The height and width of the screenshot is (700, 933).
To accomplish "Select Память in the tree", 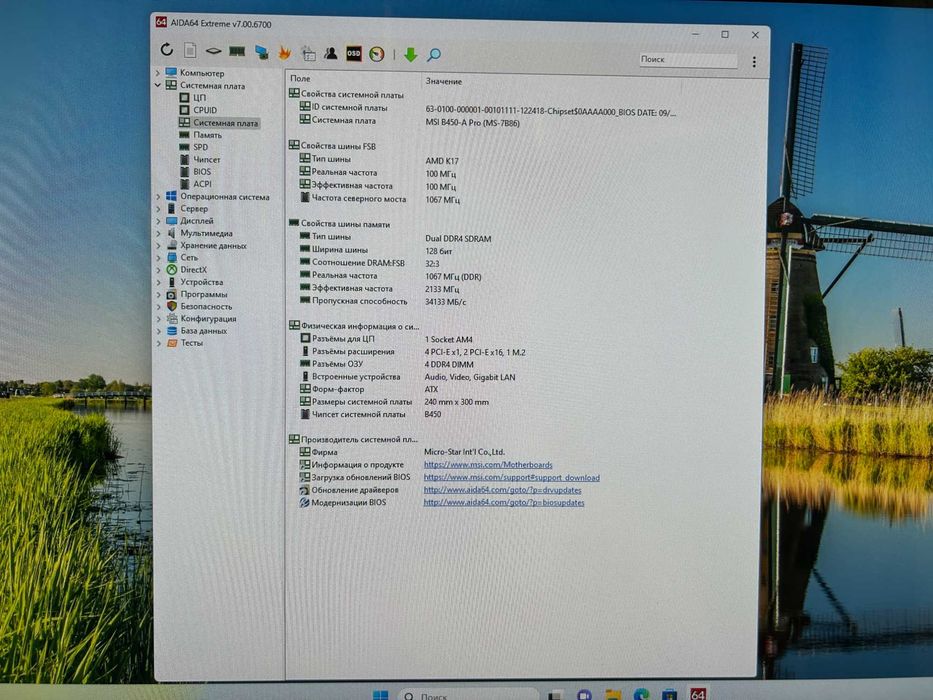I will click(201, 135).
